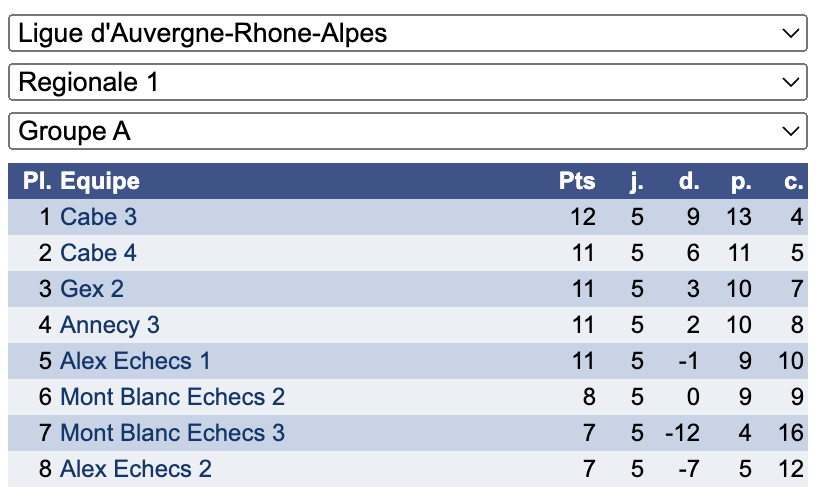824x498 pixels.
Task: Click the j. column header
Action: coord(637,182)
